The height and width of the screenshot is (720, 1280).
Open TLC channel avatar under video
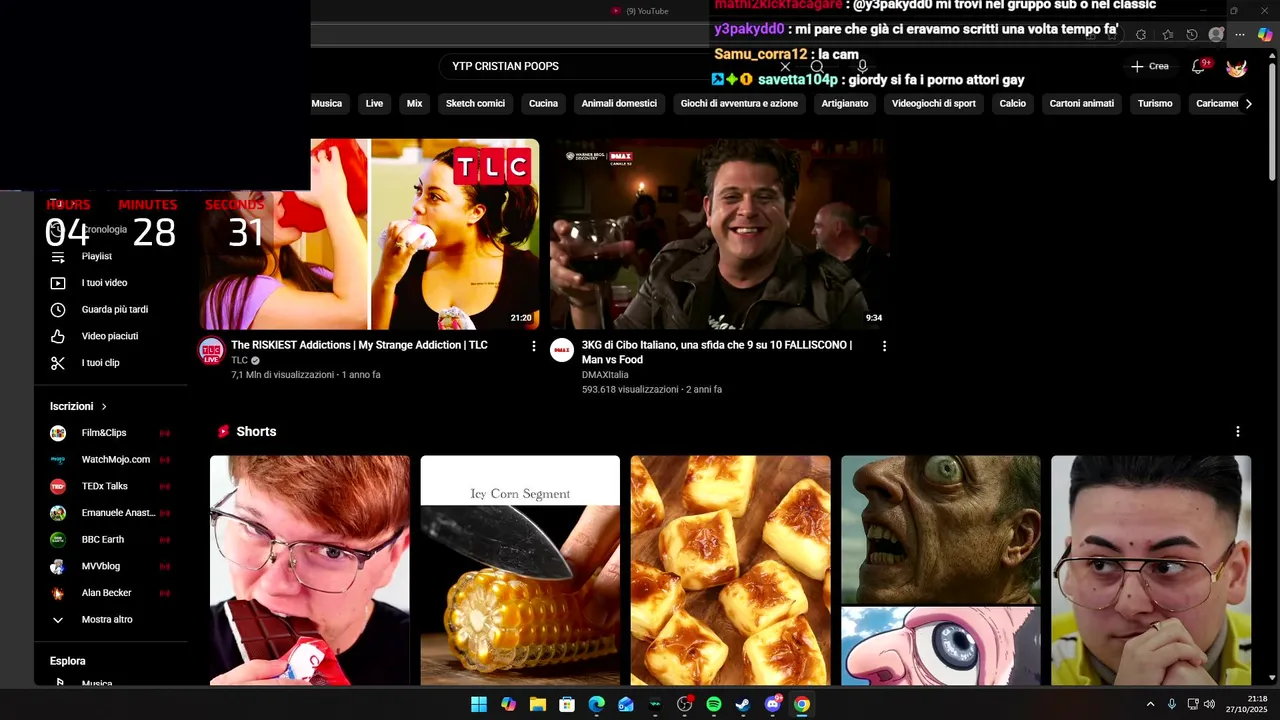click(x=211, y=351)
